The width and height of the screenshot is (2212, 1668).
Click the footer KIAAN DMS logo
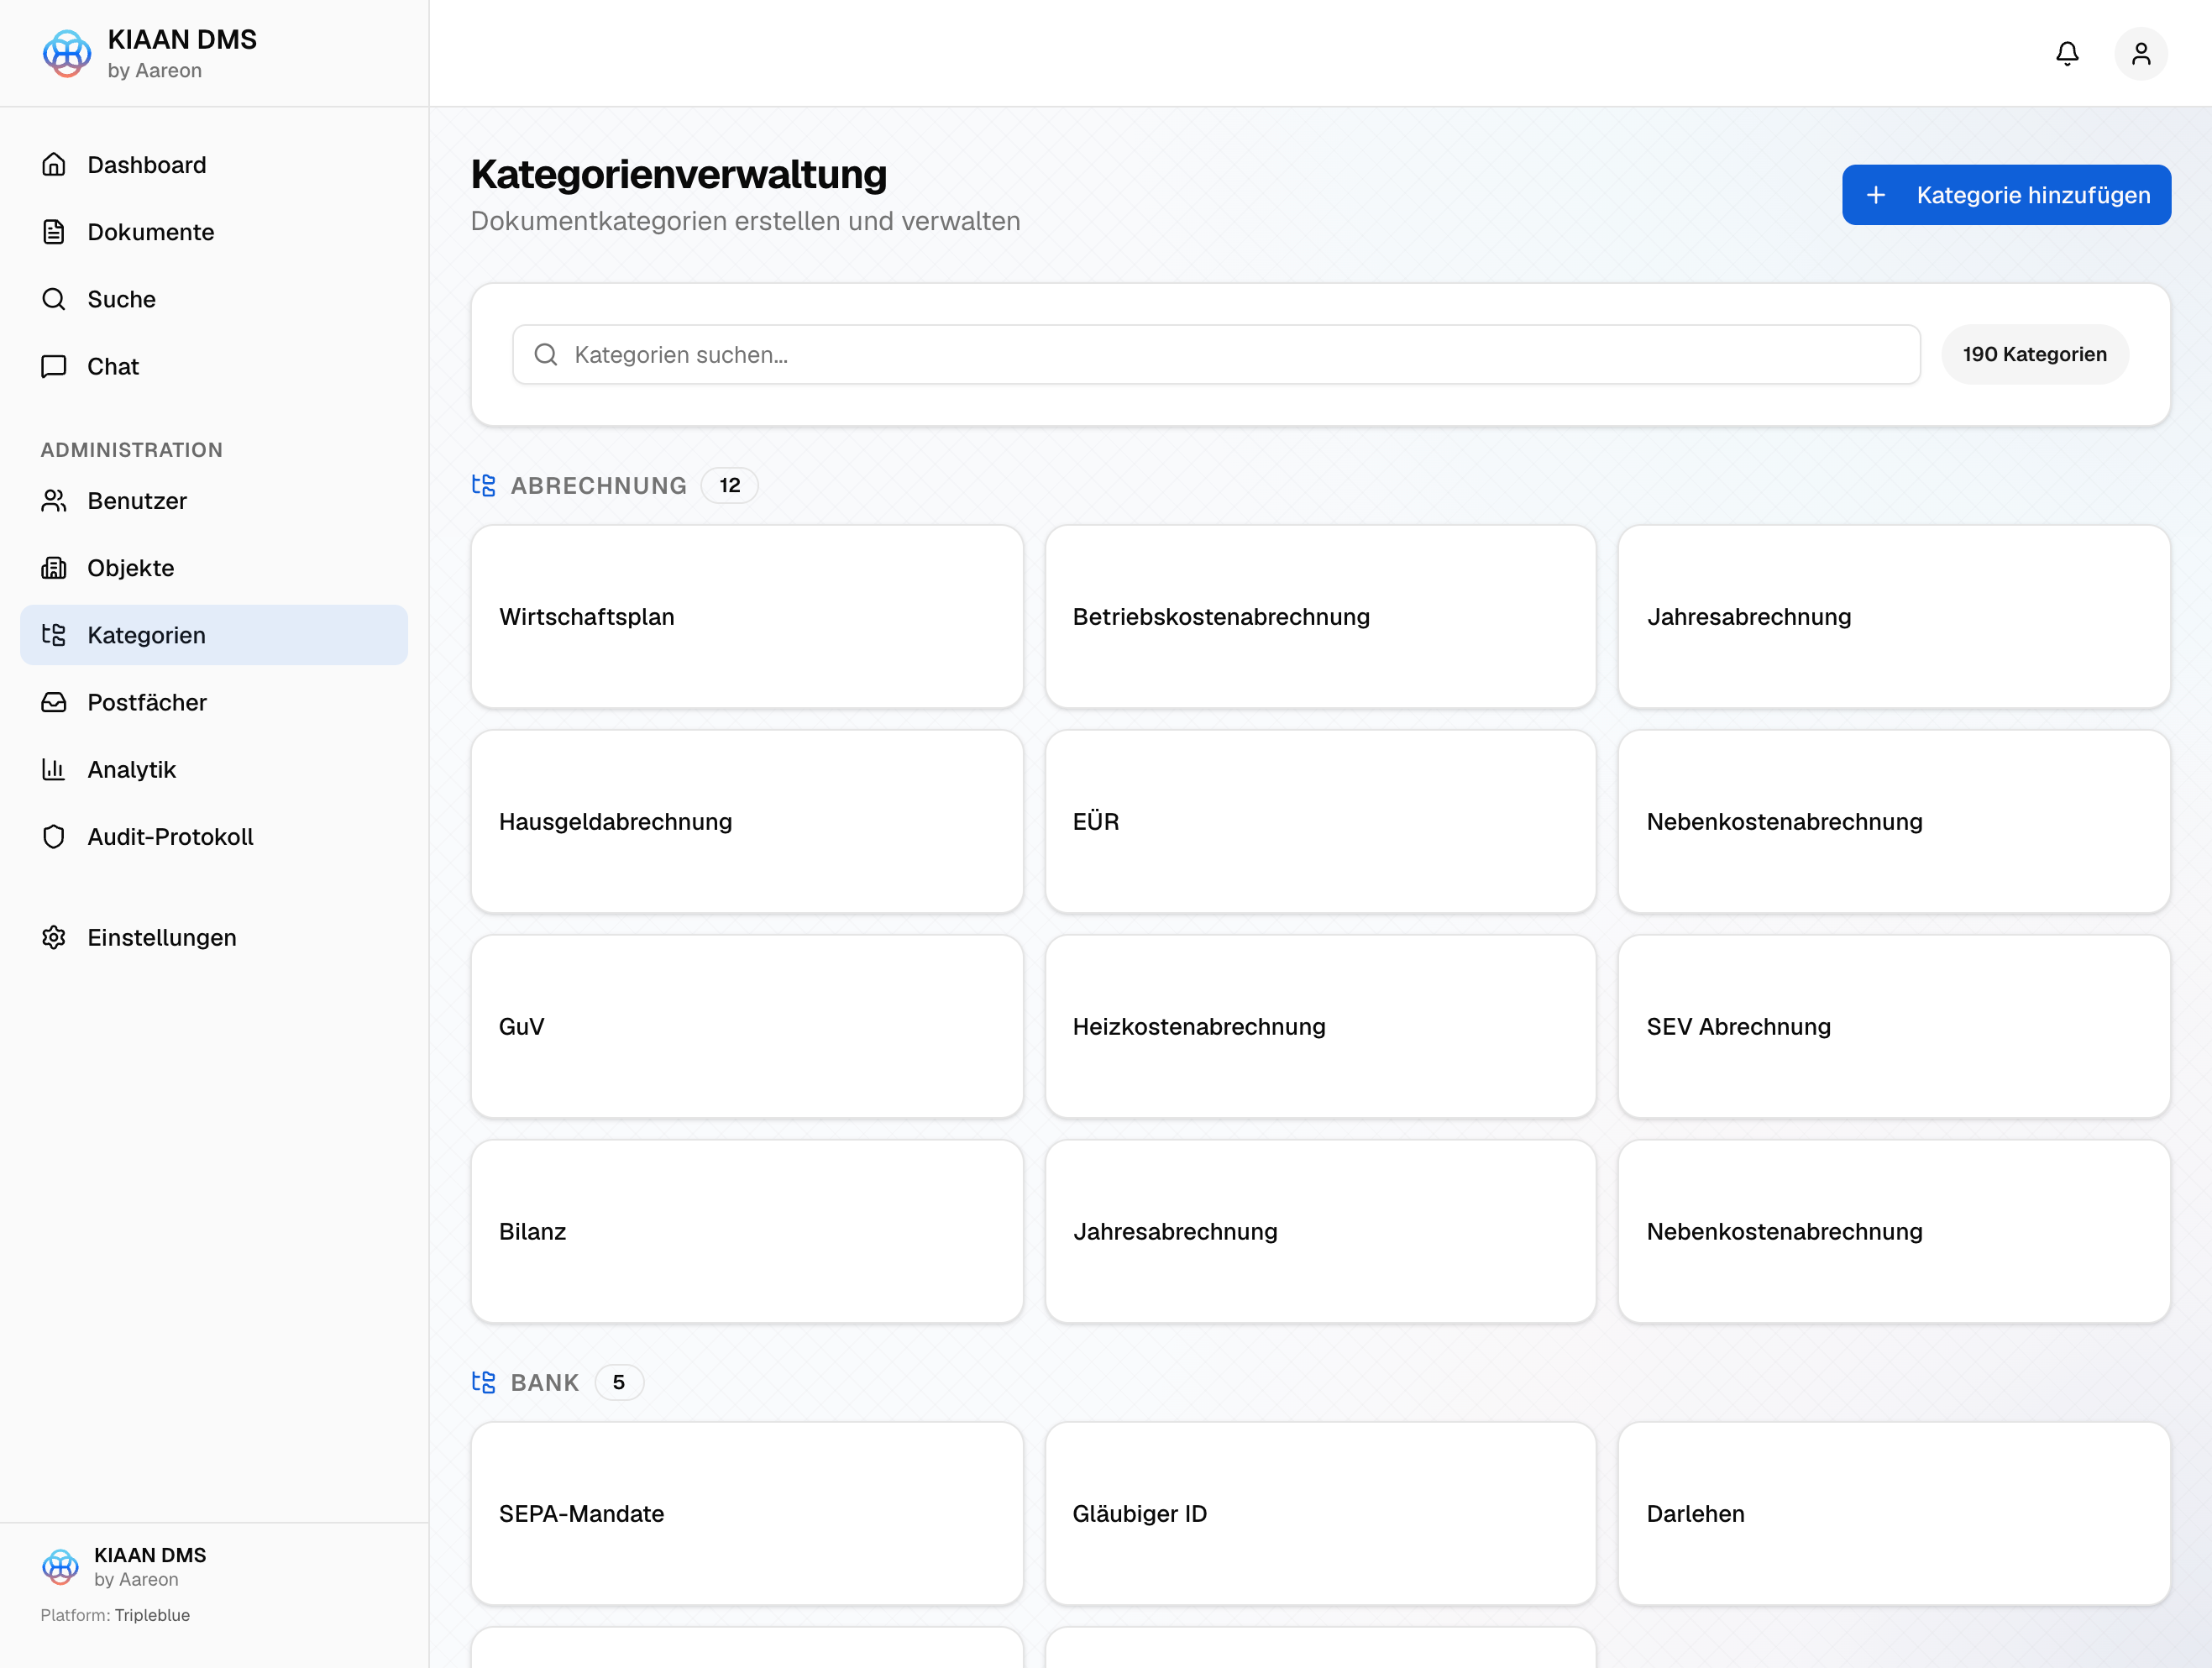60,1566
